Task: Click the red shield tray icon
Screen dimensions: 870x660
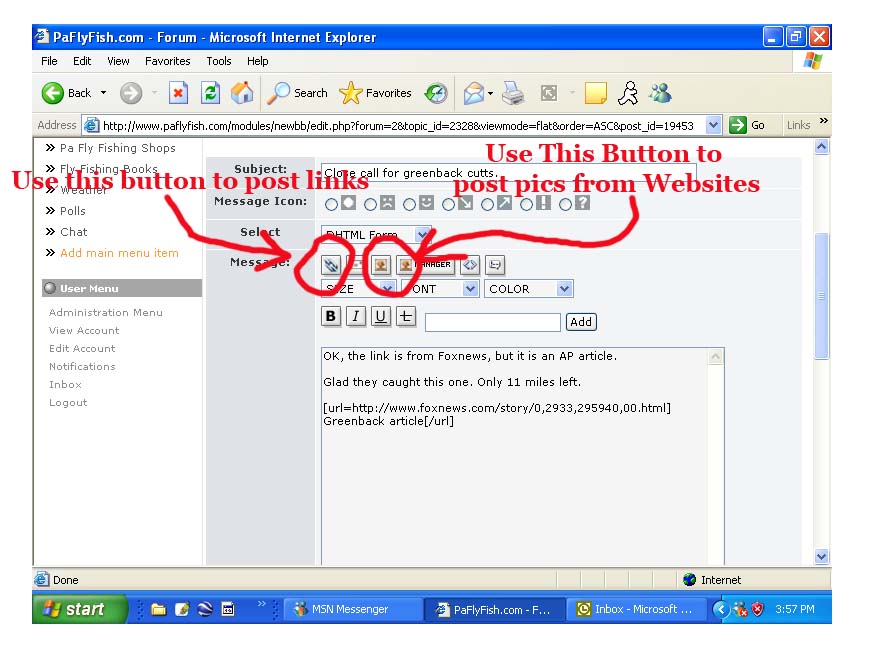Action: (757, 609)
